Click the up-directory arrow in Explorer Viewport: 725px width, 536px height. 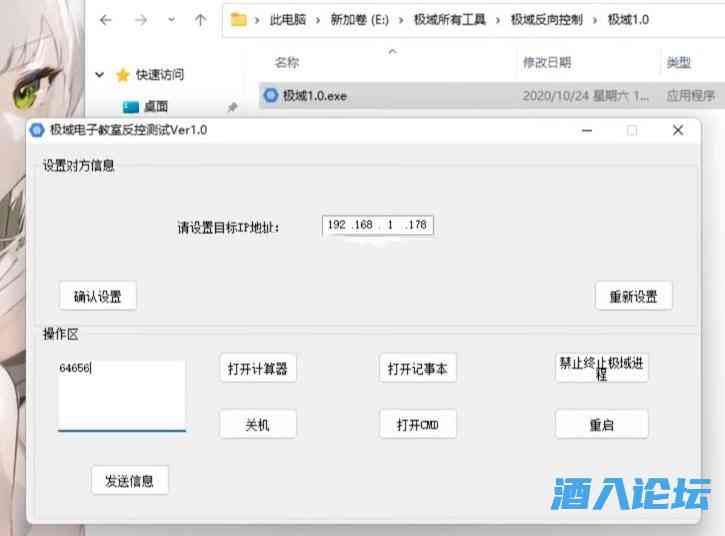click(x=200, y=20)
